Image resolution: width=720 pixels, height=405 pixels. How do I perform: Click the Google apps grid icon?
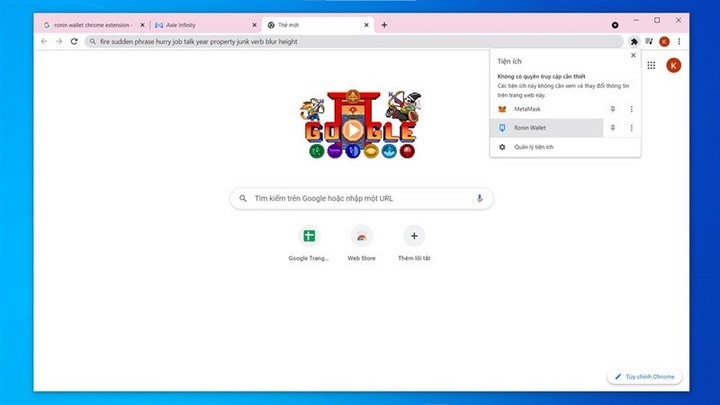tap(652, 65)
